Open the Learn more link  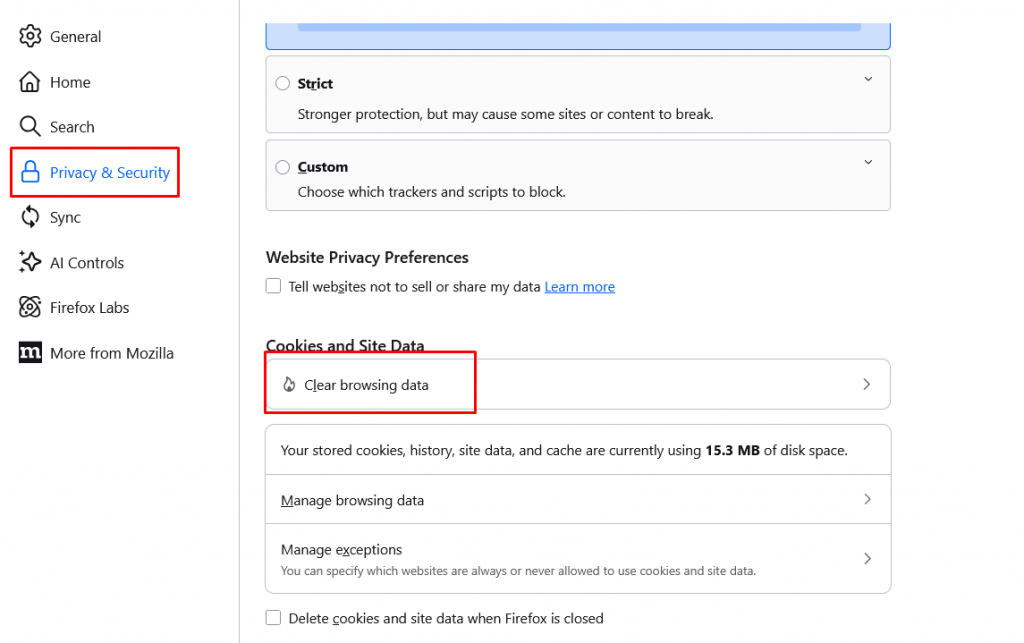[579, 287]
